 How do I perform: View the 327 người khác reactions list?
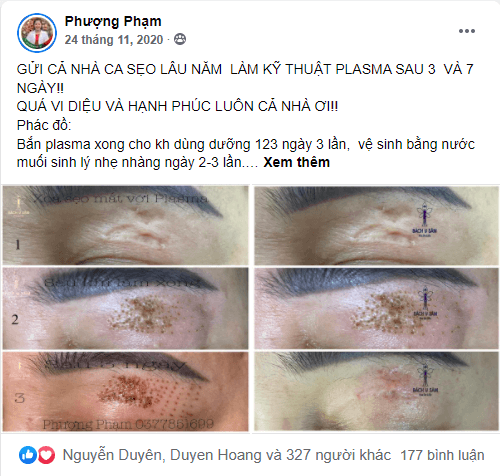[x=338, y=455]
